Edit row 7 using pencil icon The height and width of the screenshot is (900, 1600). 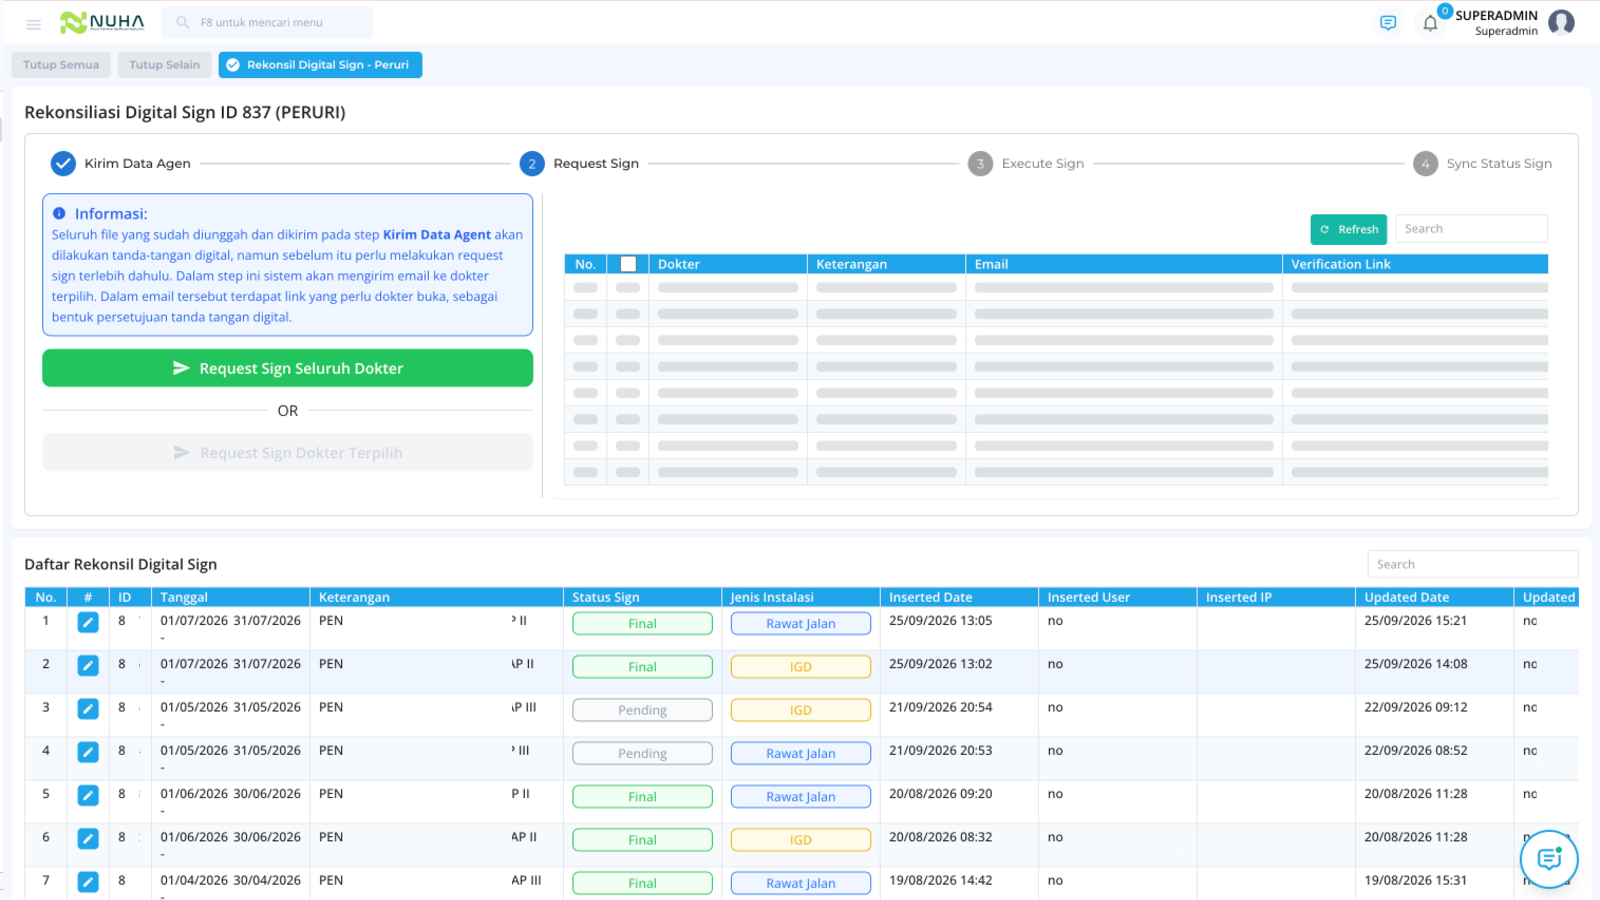pyautogui.click(x=88, y=882)
